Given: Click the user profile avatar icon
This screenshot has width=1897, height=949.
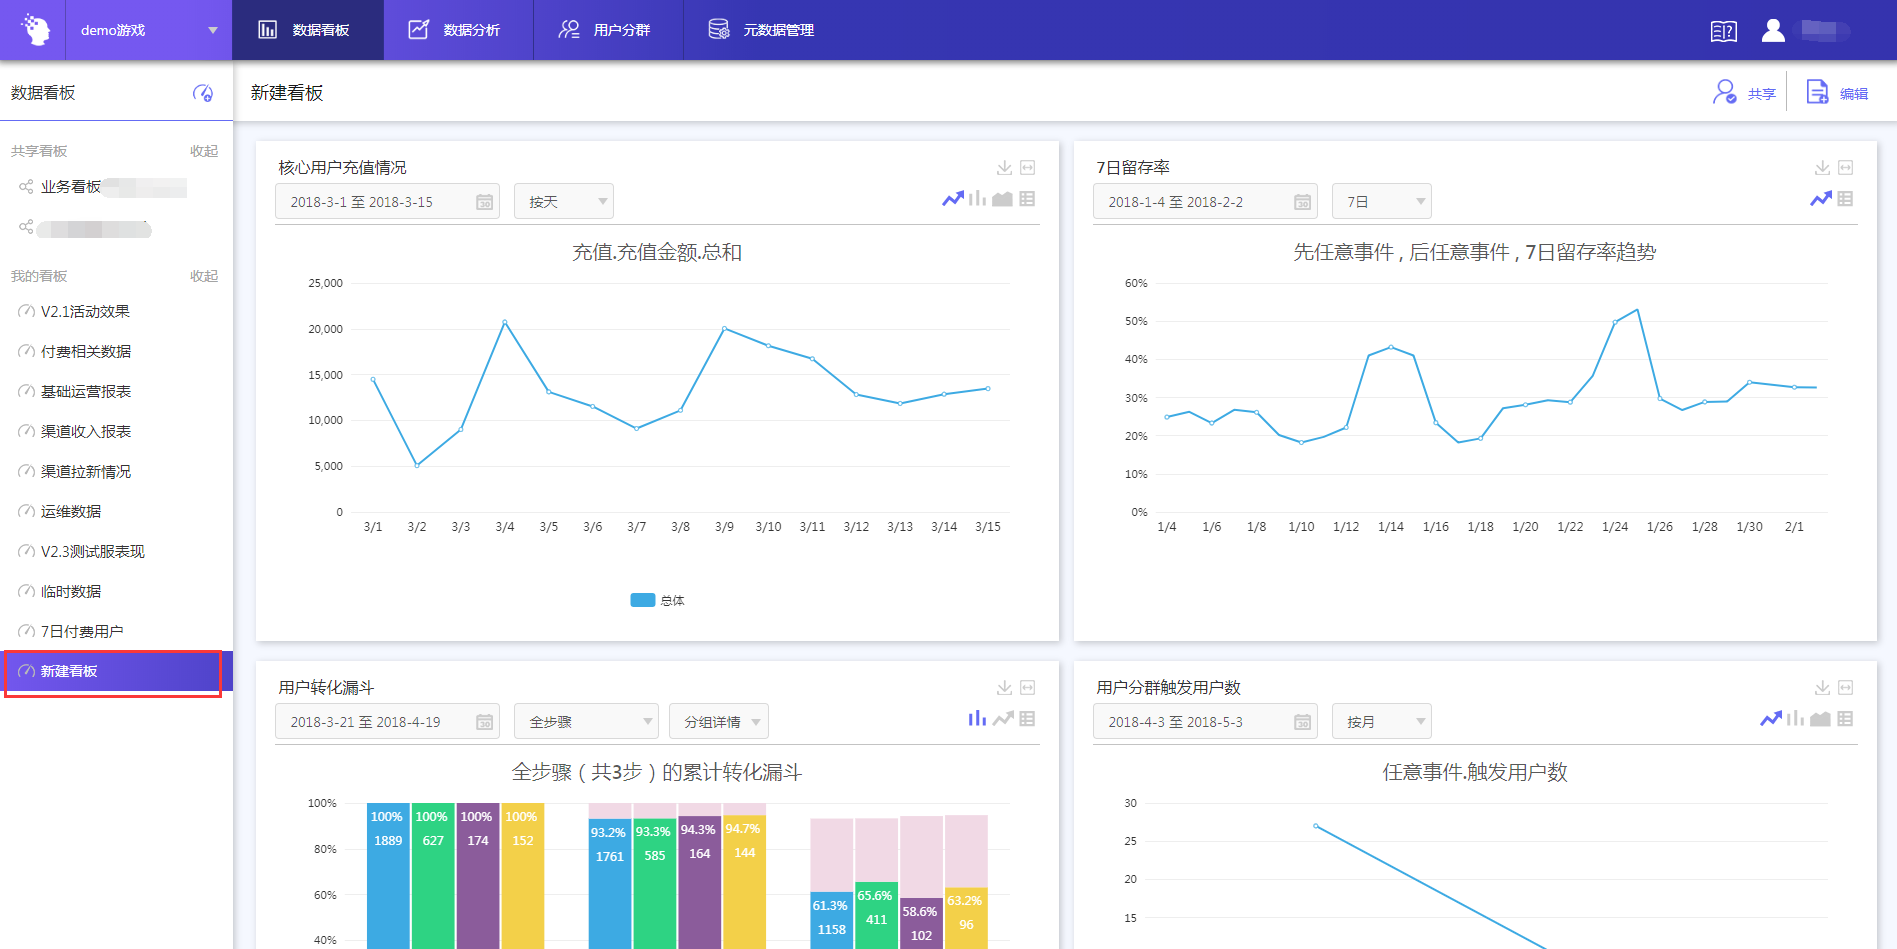Looking at the screenshot, I should [x=1773, y=31].
